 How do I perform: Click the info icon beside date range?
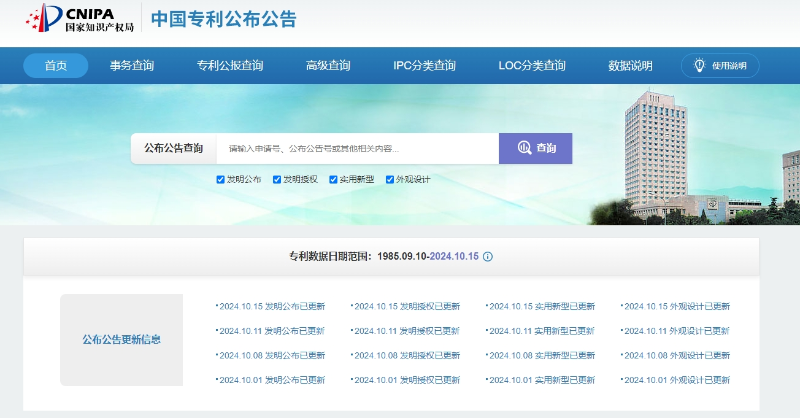pyautogui.click(x=488, y=257)
